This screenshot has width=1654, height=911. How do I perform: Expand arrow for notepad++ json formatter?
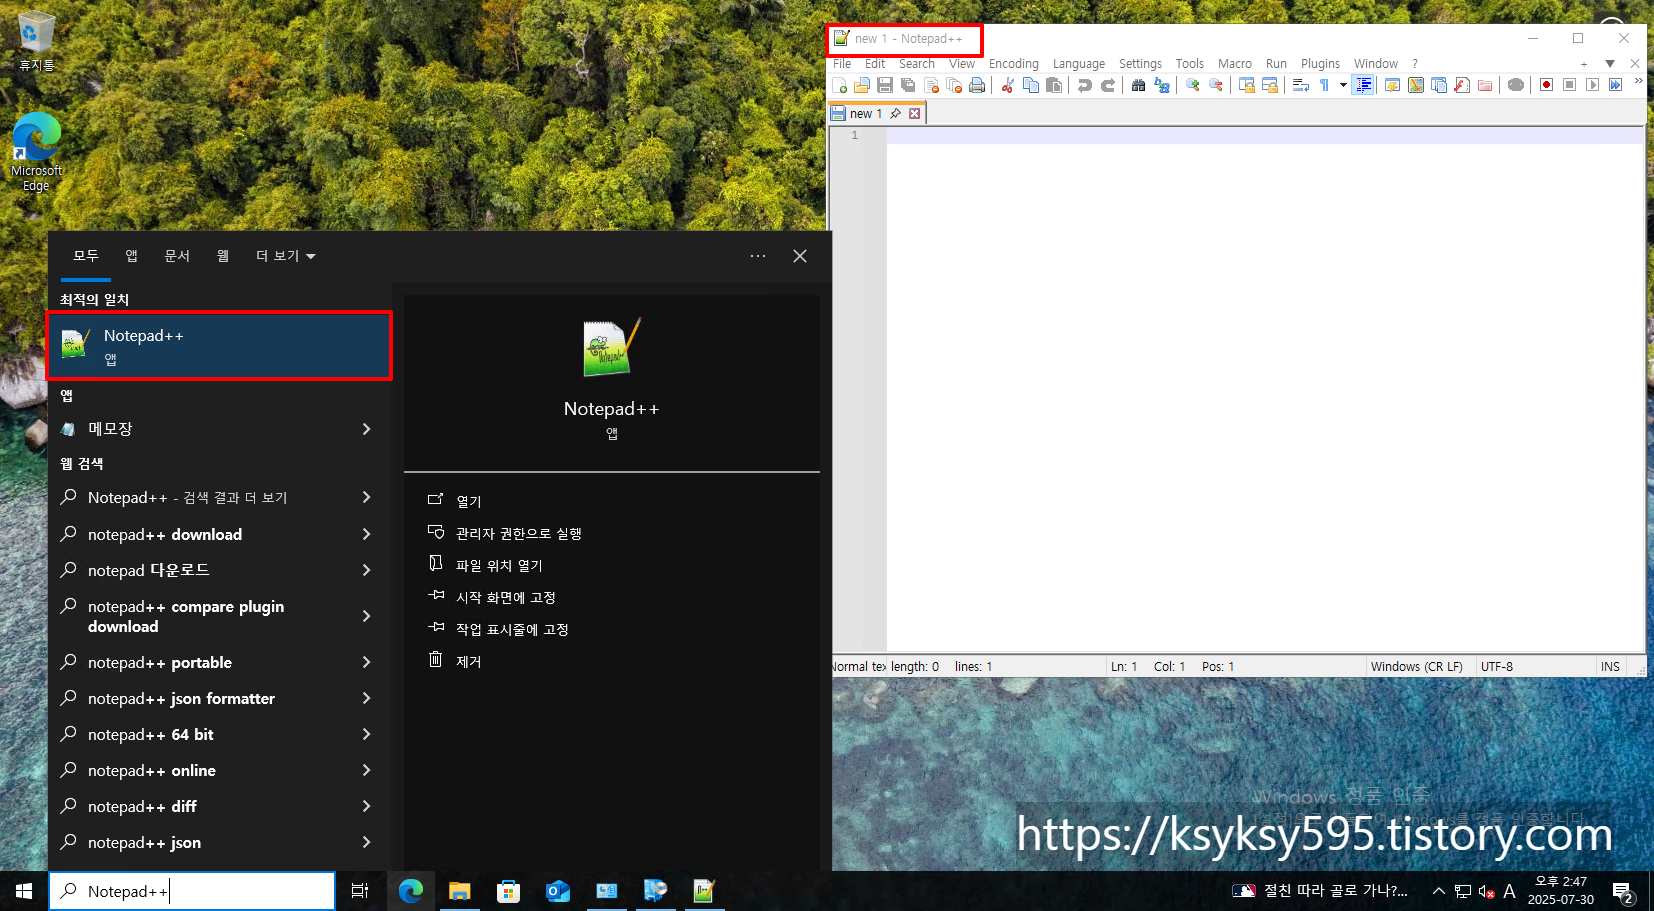pyautogui.click(x=366, y=698)
